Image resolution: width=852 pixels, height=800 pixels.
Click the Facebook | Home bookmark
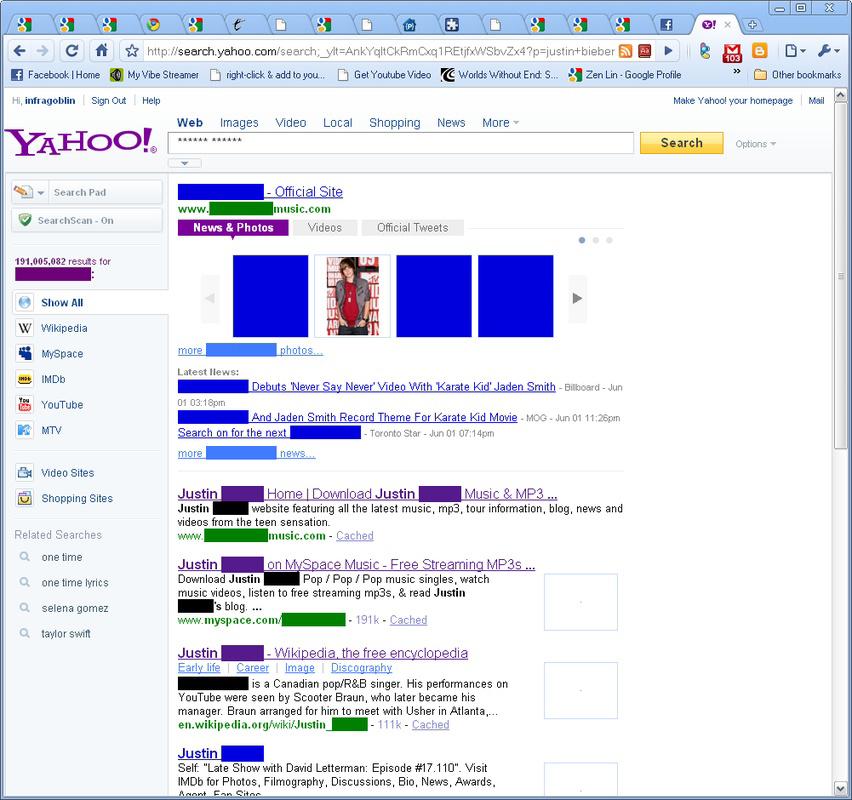click(55, 74)
